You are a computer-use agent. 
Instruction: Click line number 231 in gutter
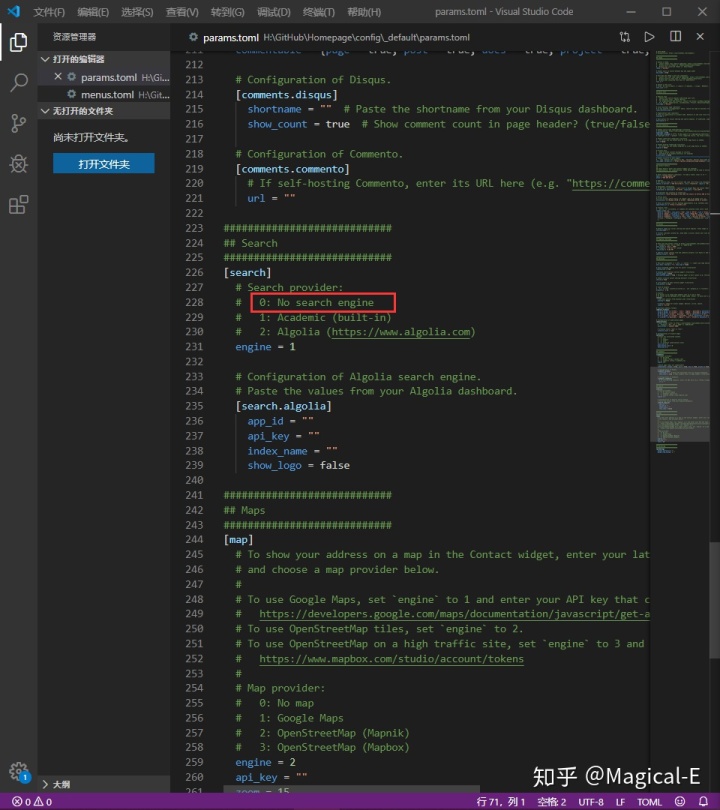(194, 347)
